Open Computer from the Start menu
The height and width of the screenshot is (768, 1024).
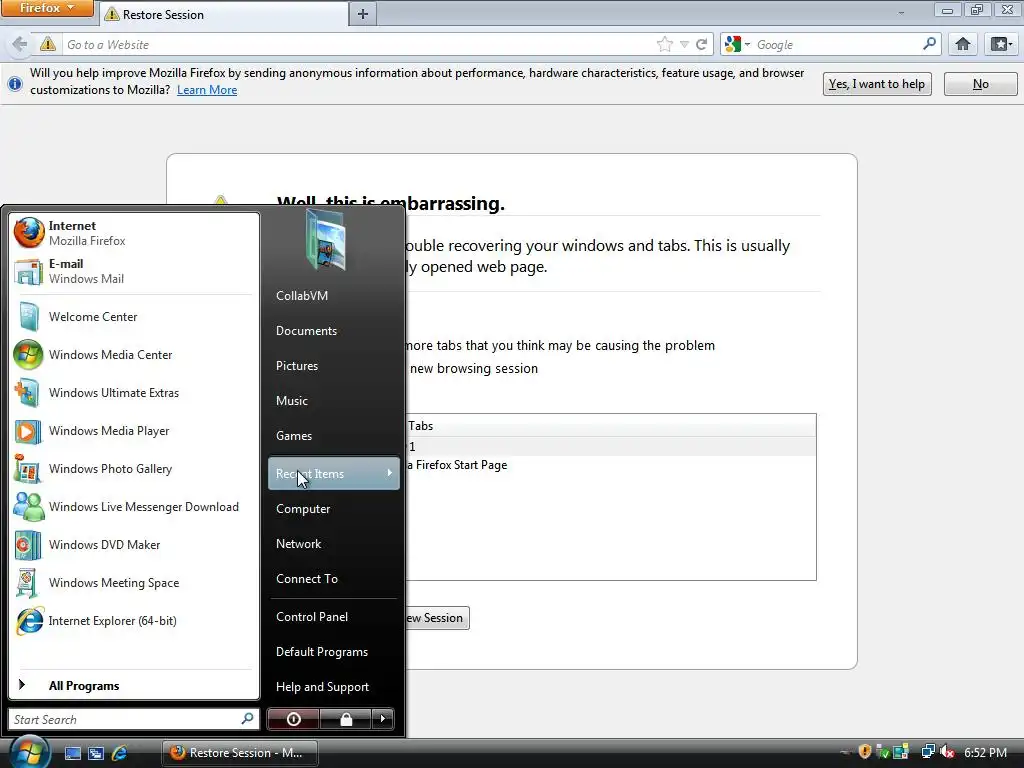(x=334, y=509)
